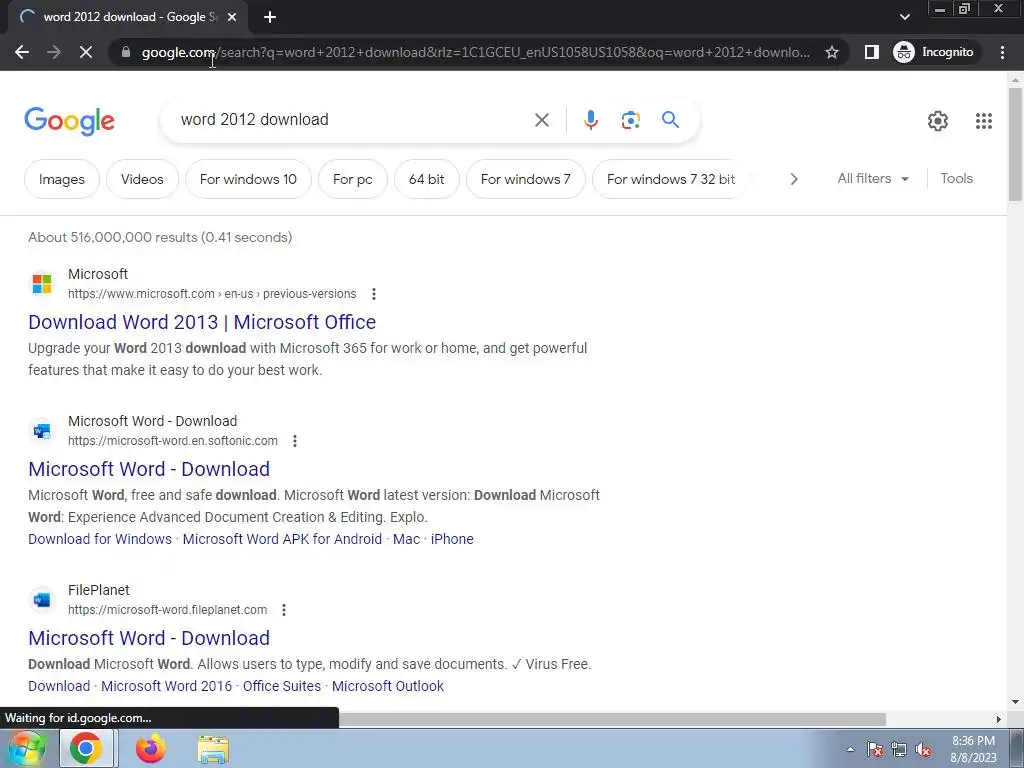Screen dimensions: 1024x768
Task: Select the 'For windows 7' chip
Action: coord(526,179)
